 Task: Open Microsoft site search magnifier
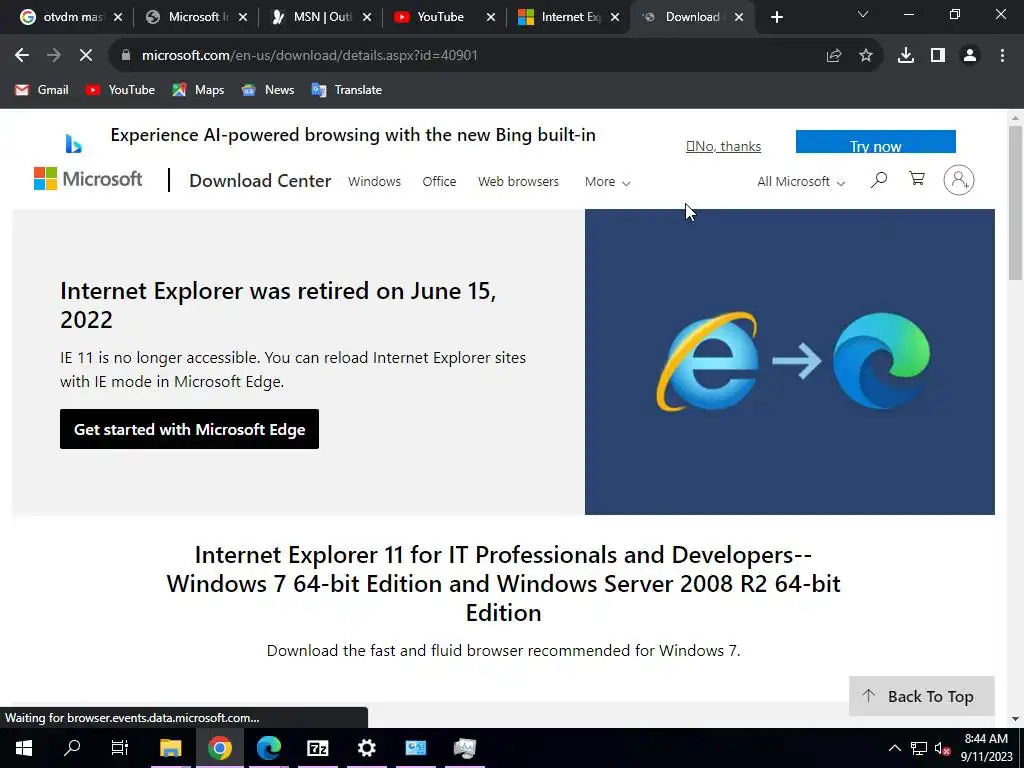pos(879,180)
